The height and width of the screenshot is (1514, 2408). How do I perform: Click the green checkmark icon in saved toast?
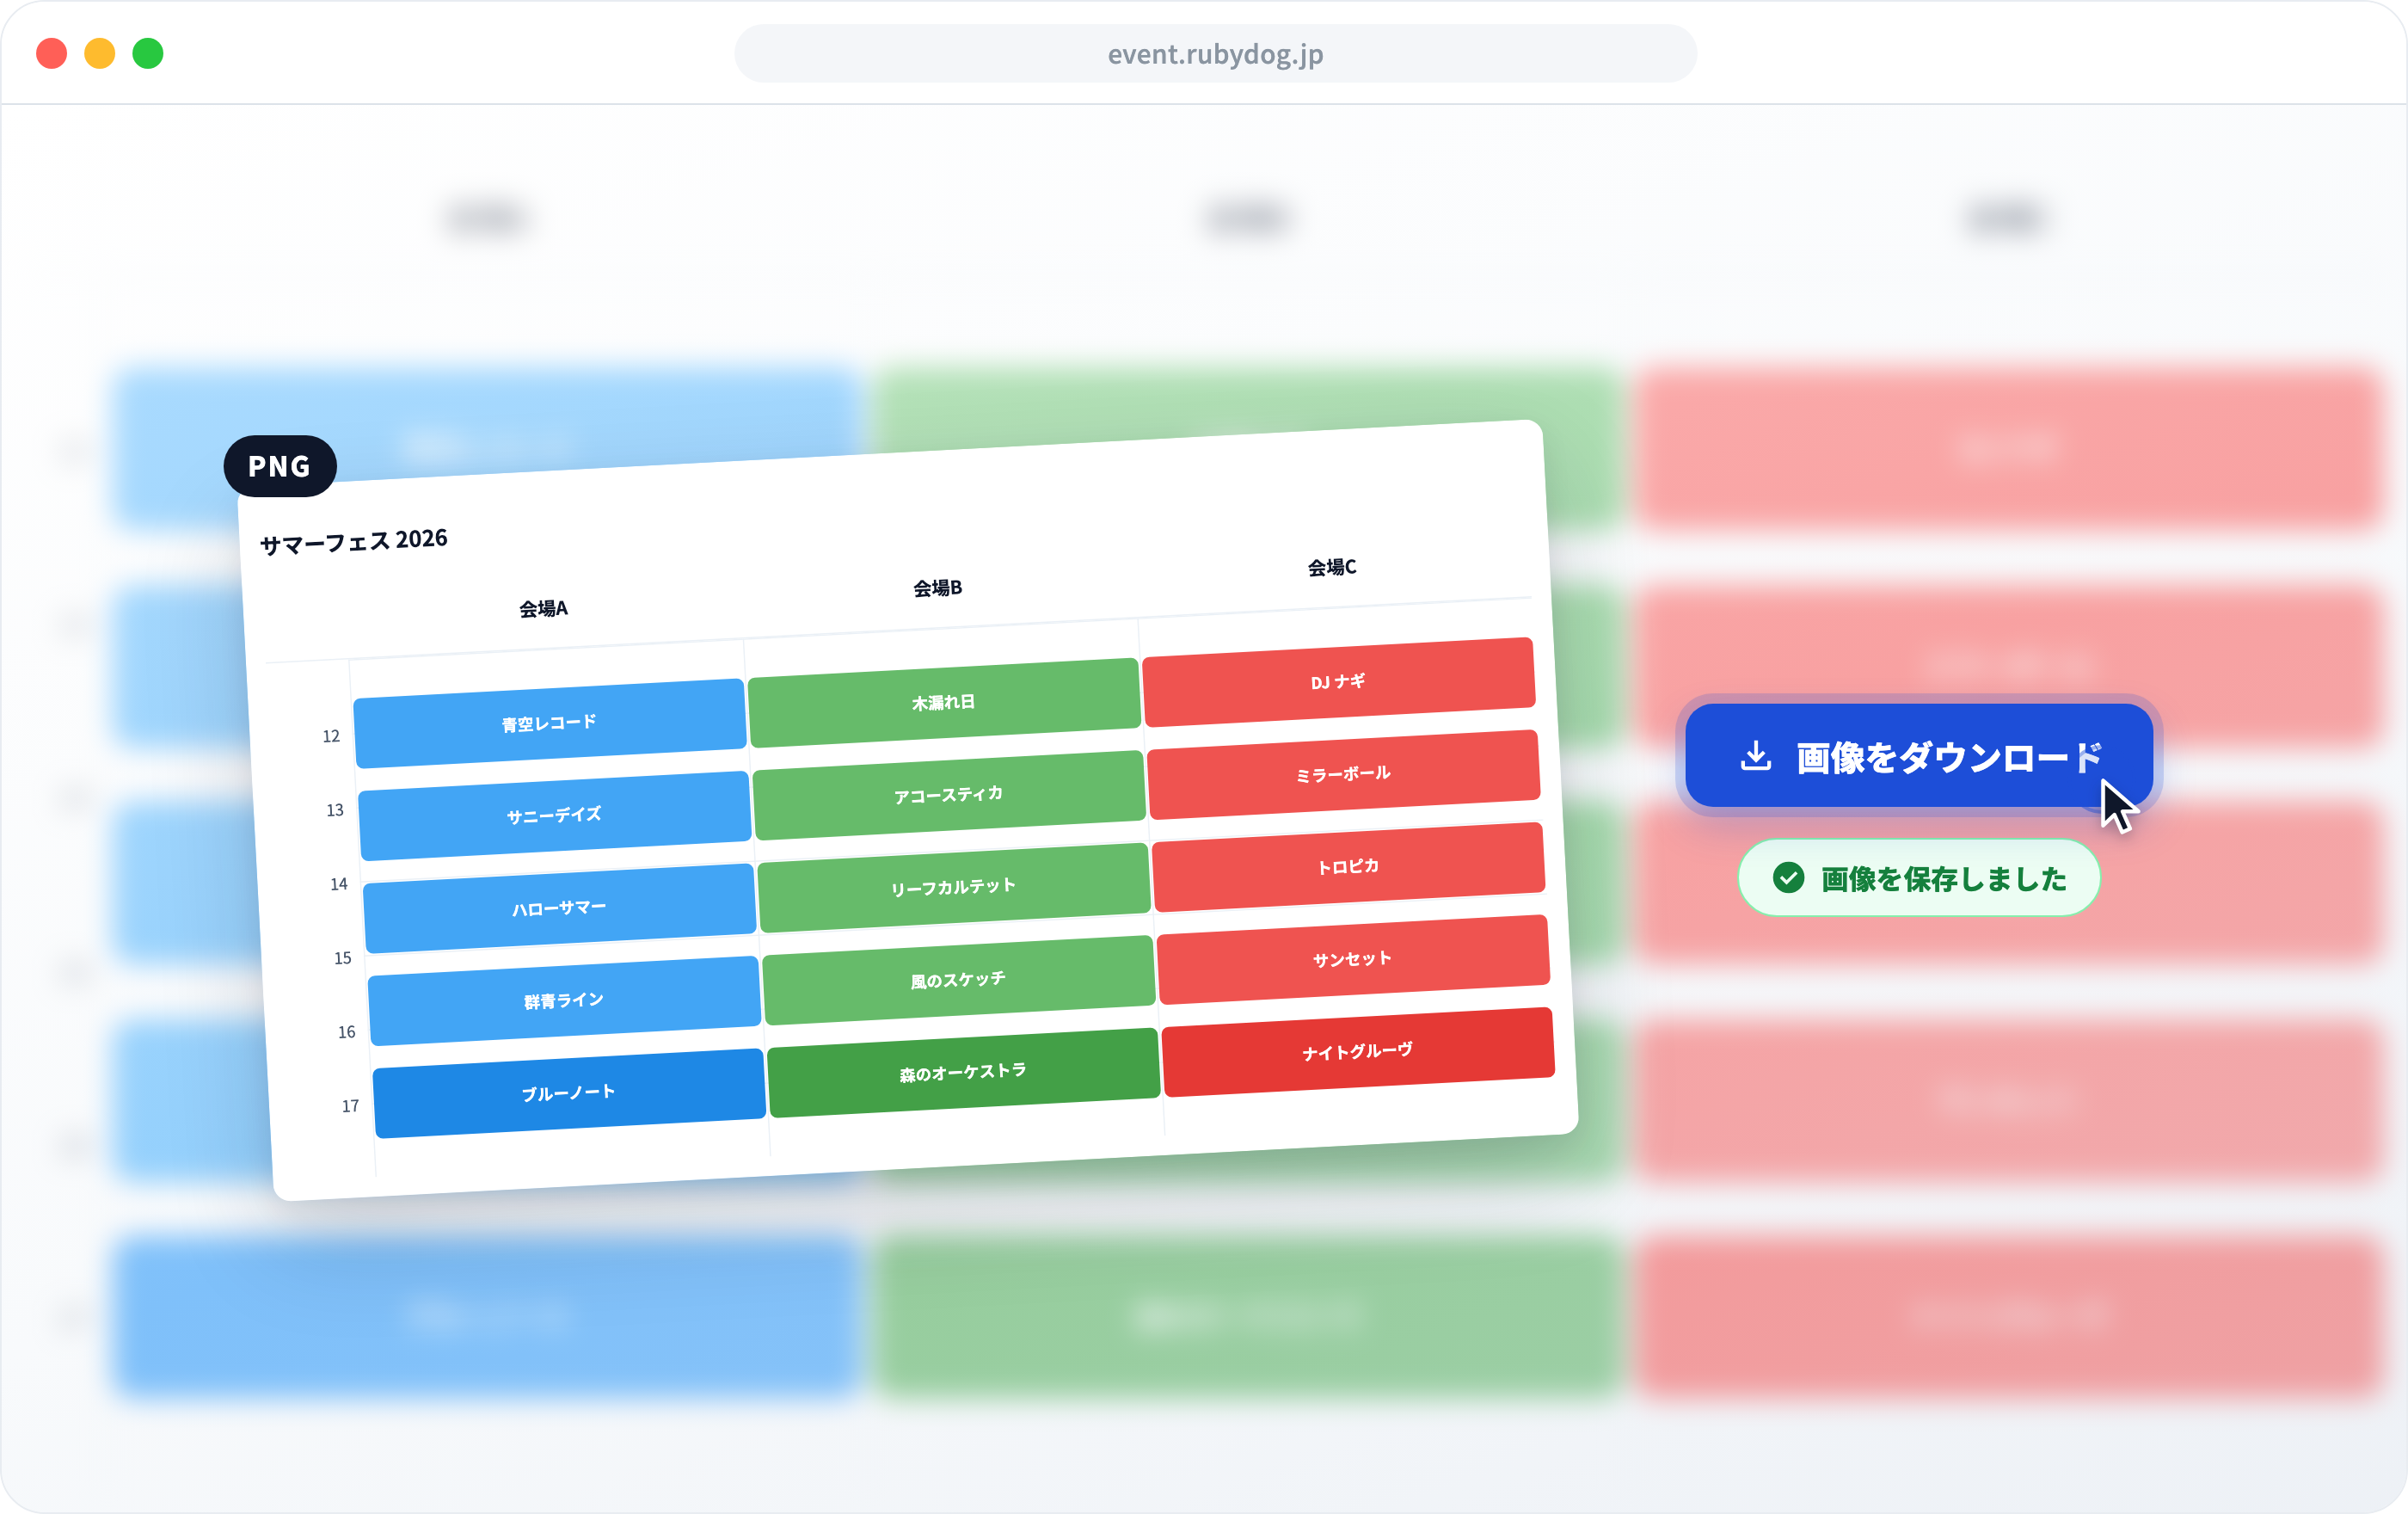(x=1788, y=878)
